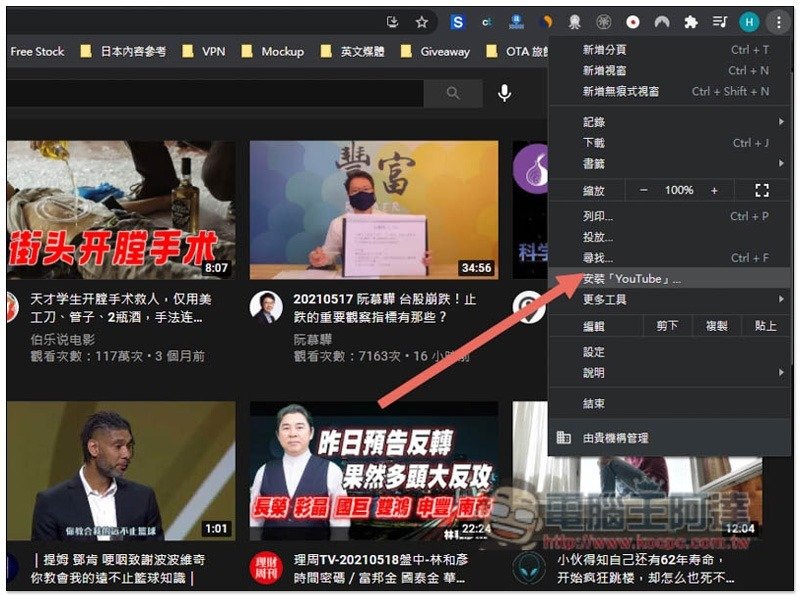
Task: Open the Chrome profile avatar 'H'
Action: pyautogui.click(x=749, y=22)
